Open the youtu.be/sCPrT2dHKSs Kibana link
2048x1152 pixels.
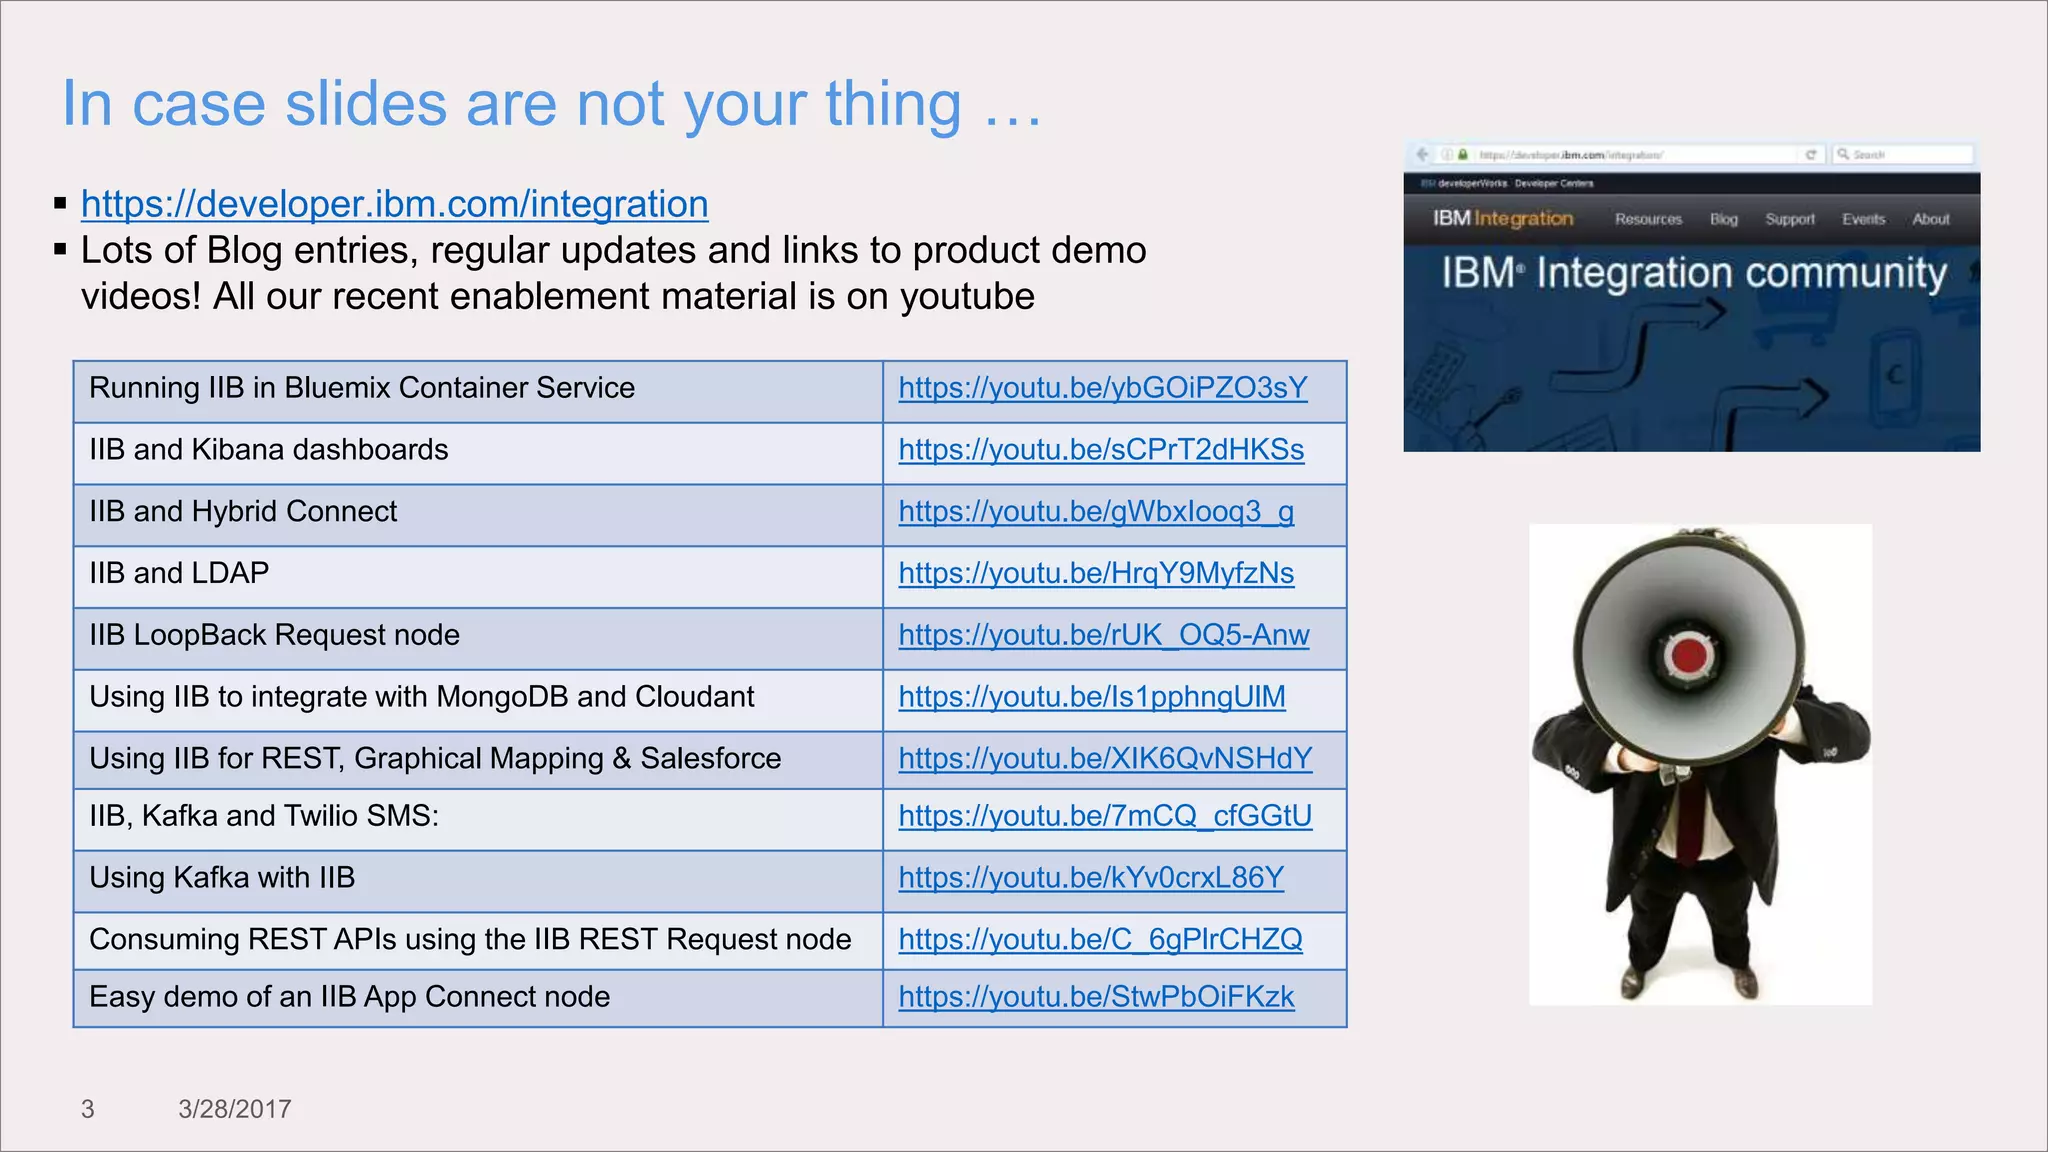click(1101, 450)
